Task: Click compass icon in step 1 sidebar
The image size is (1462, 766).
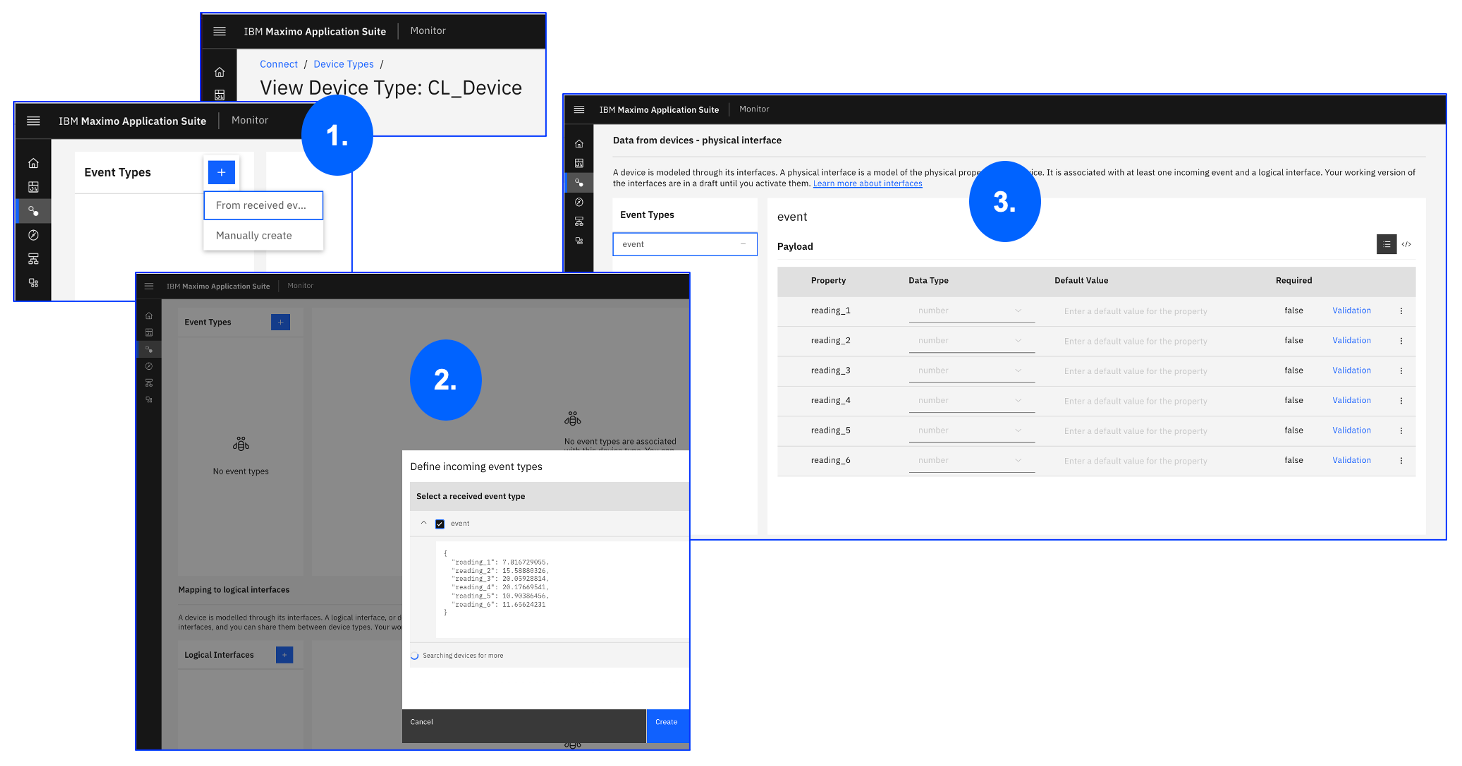Action: click(x=33, y=235)
